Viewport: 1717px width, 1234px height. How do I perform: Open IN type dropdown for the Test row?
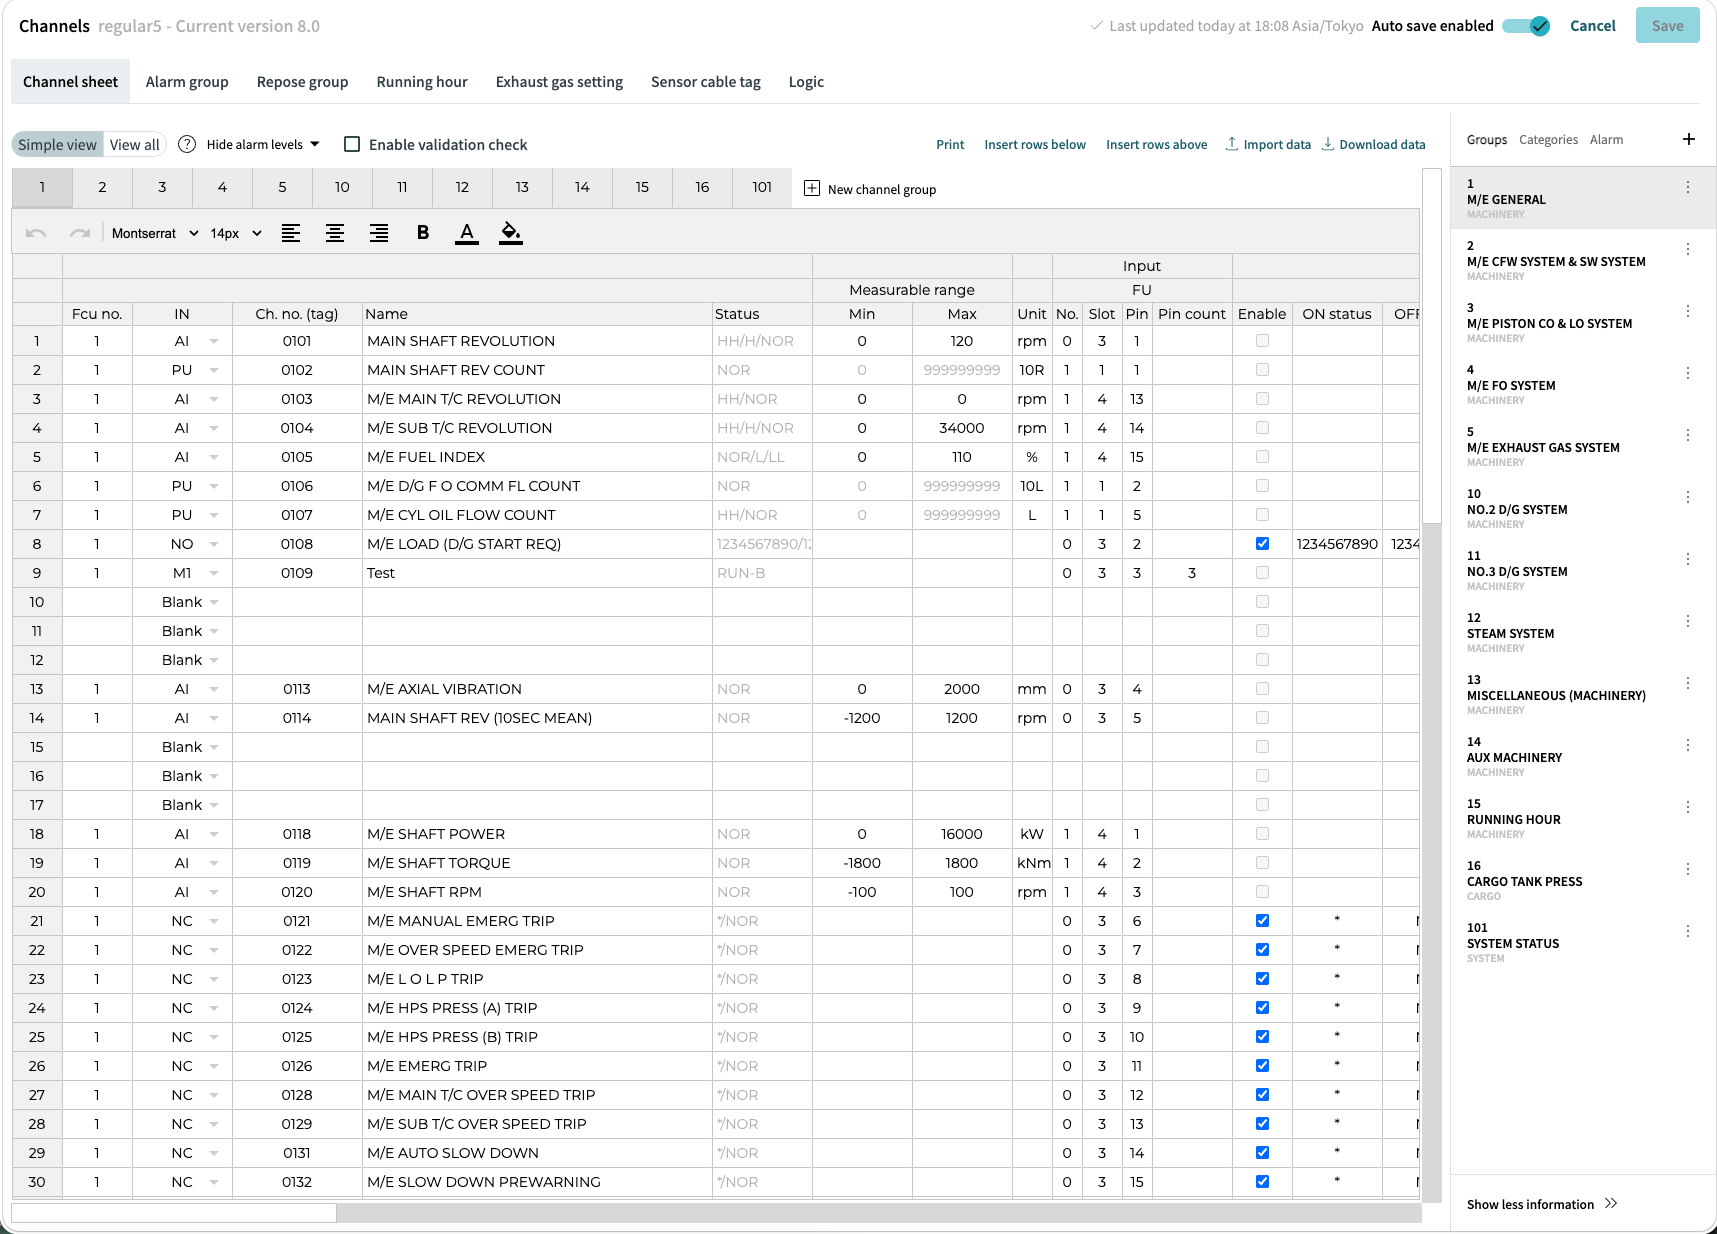[x=214, y=573]
